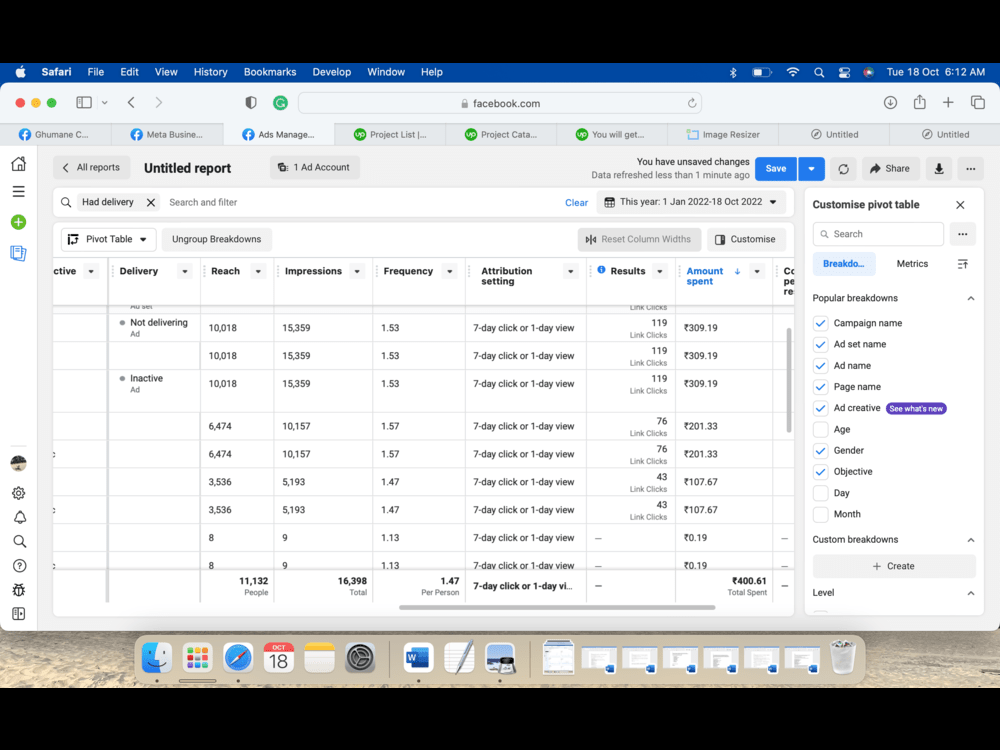This screenshot has width=1000, height=750.
Task: Open the Frequency column dropdown
Action: 450,271
